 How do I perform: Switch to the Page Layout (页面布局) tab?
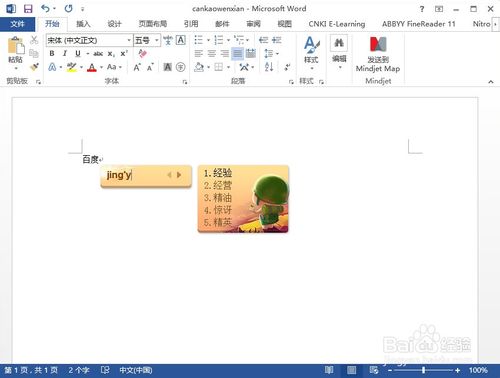(x=153, y=24)
